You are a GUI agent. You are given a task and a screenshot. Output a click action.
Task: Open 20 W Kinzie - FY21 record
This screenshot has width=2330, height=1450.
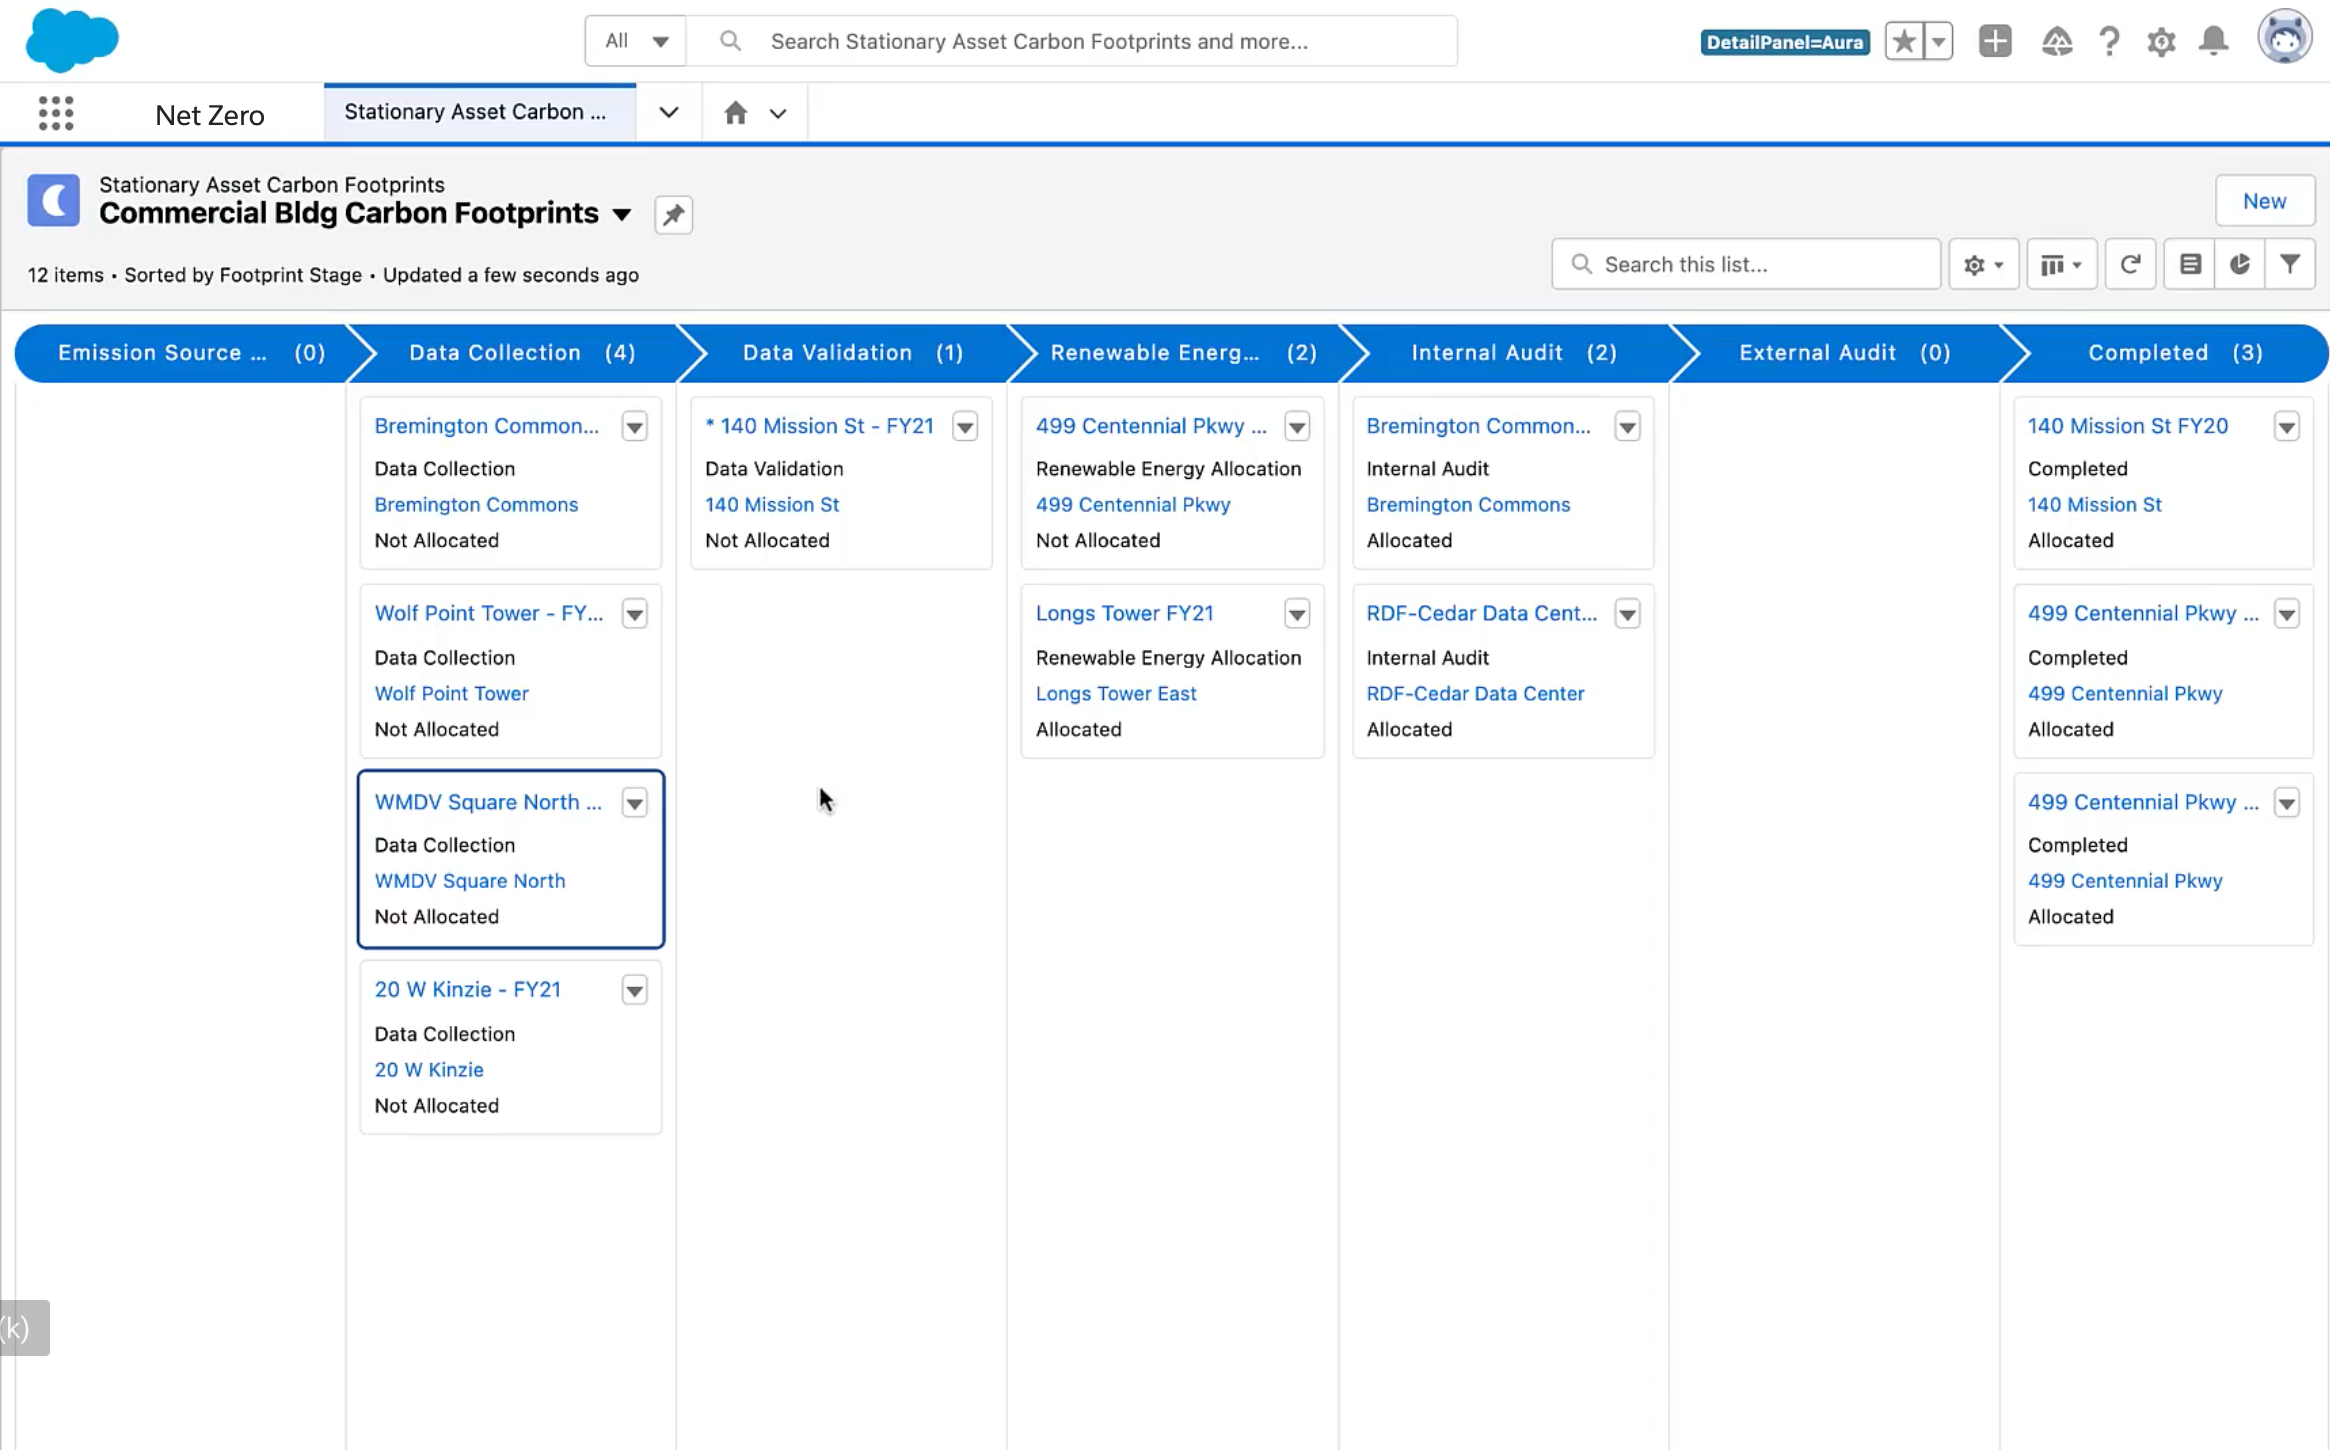click(x=468, y=989)
